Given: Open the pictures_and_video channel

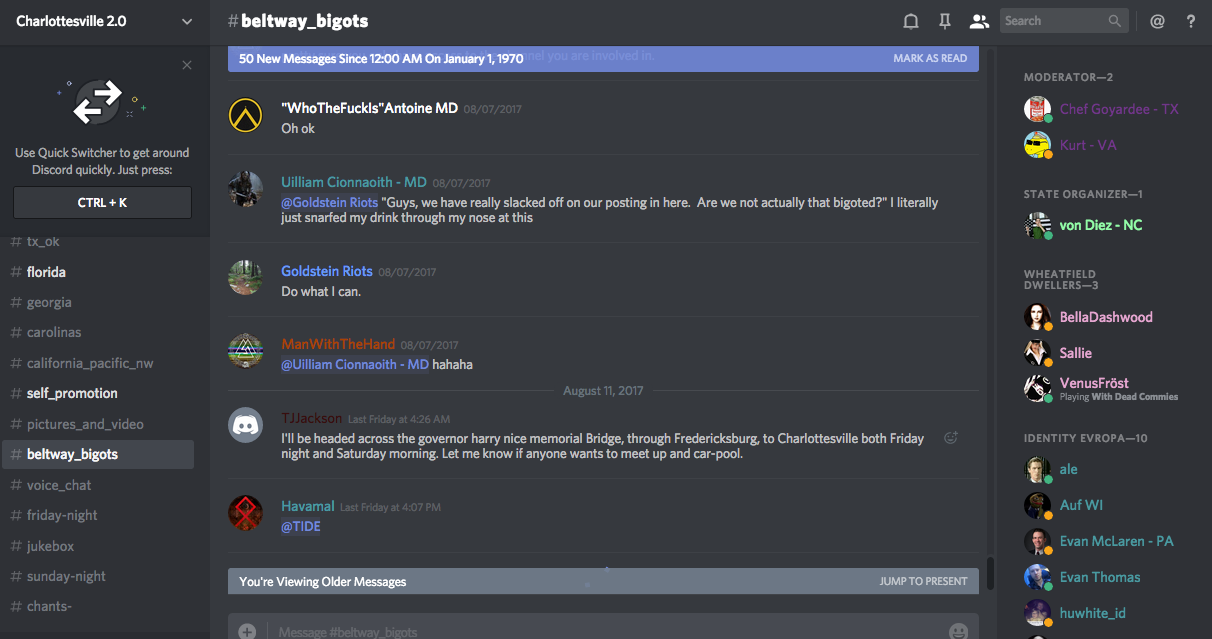Looking at the screenshot, I should 85,424.
